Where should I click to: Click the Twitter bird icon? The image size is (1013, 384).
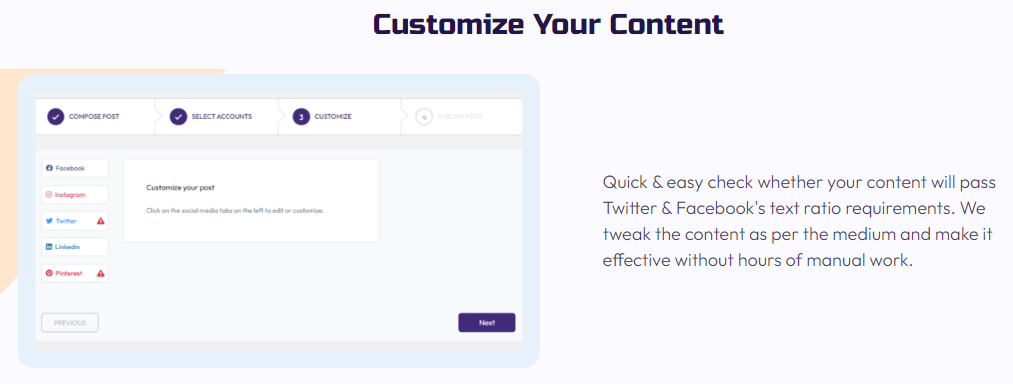pyautogui.click(x=49, y=221)
